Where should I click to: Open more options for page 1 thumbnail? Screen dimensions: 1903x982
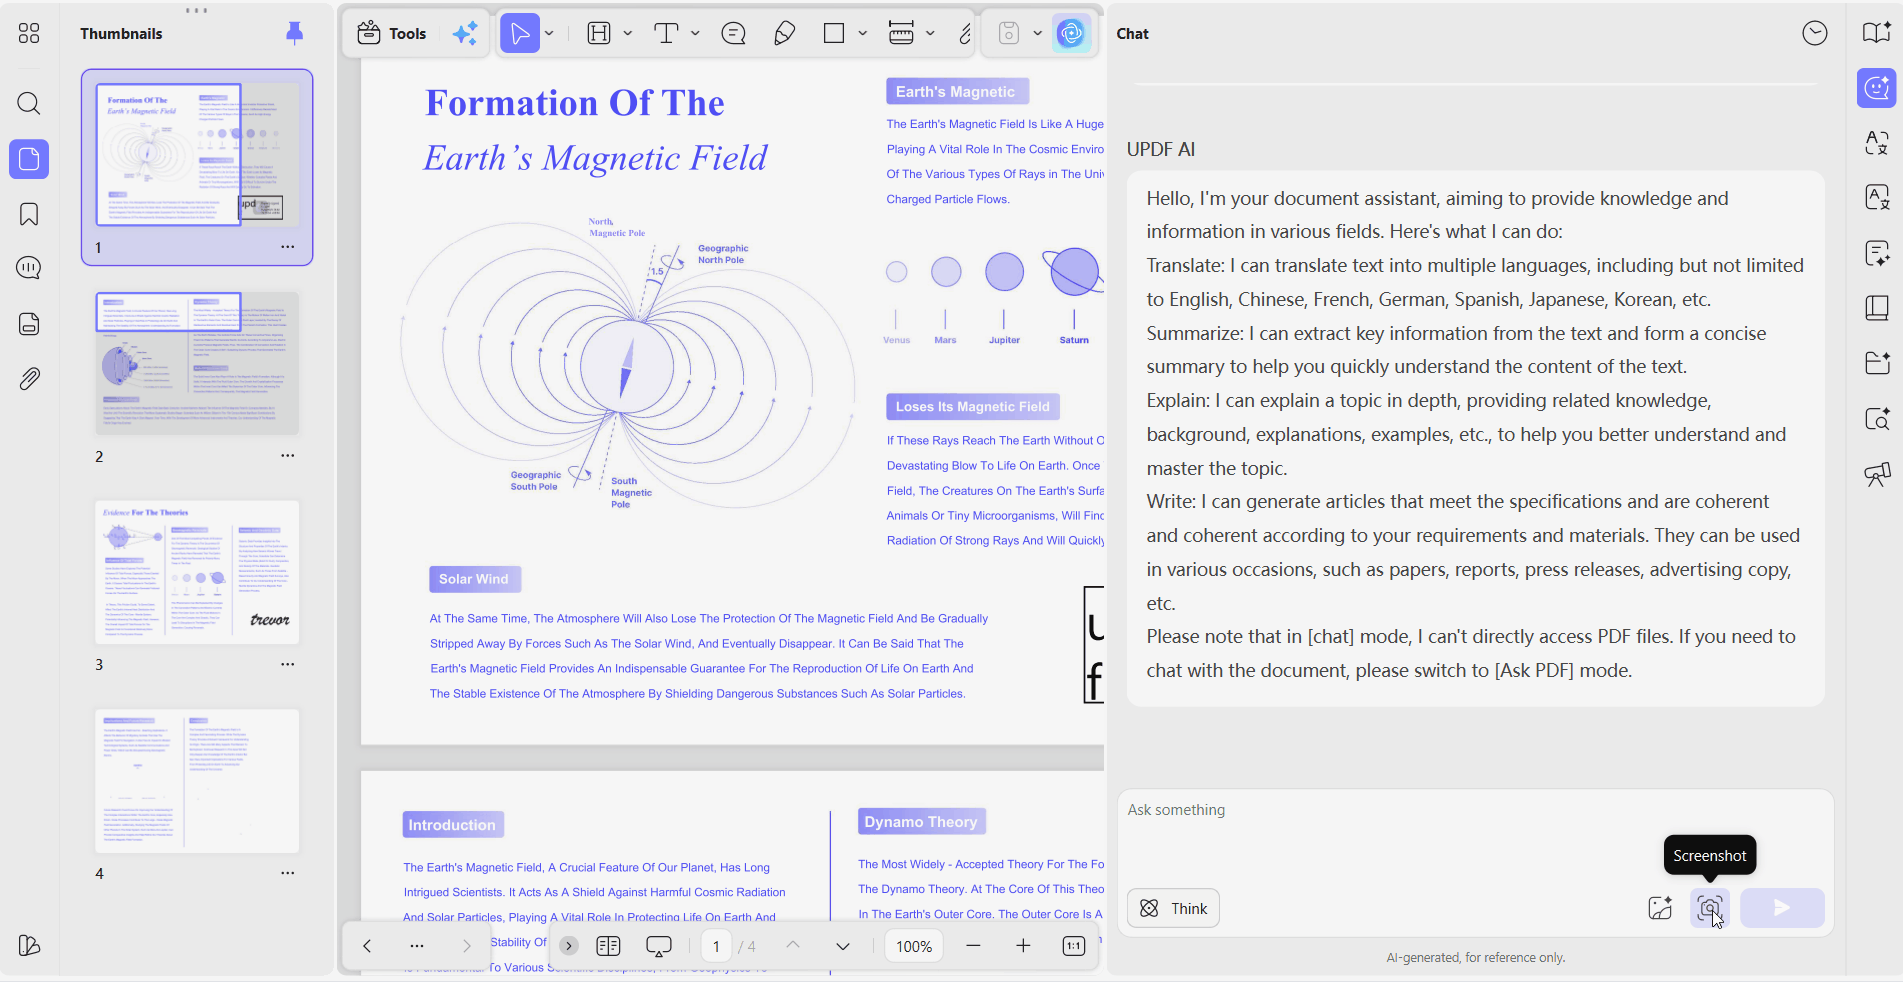288,247
